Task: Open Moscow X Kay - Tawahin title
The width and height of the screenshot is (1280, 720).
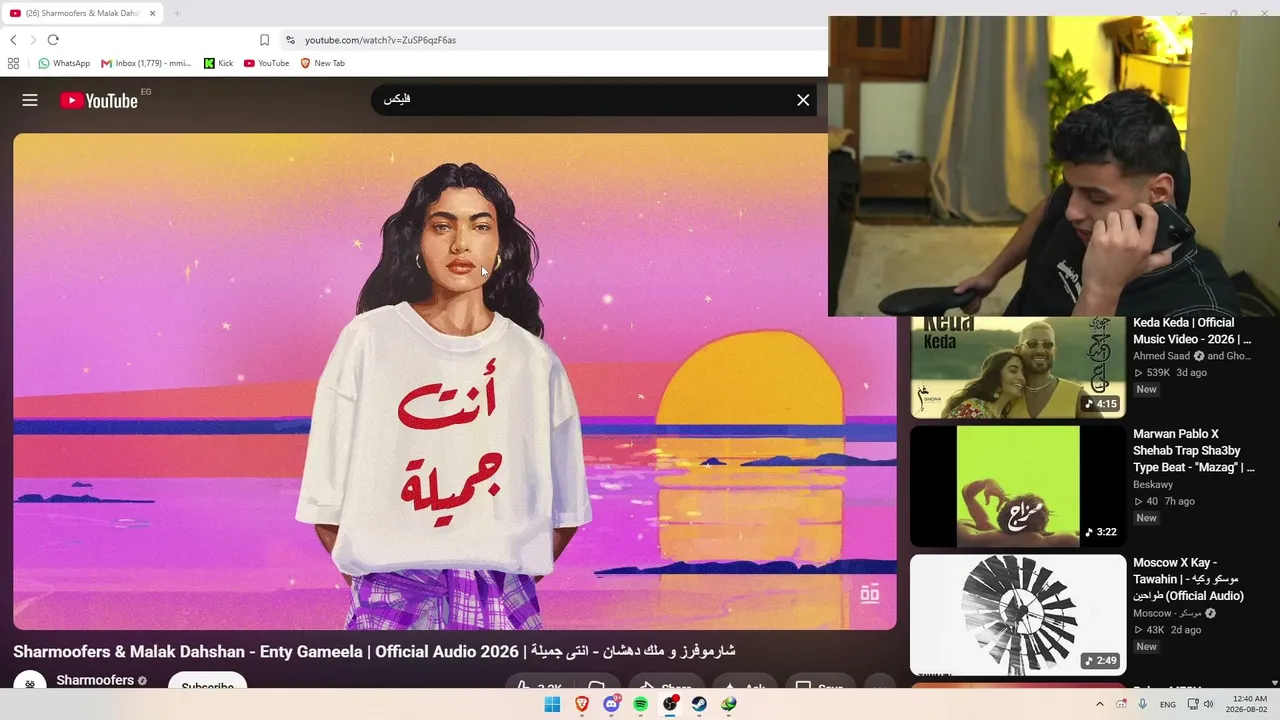Action: click(1190, 579)
